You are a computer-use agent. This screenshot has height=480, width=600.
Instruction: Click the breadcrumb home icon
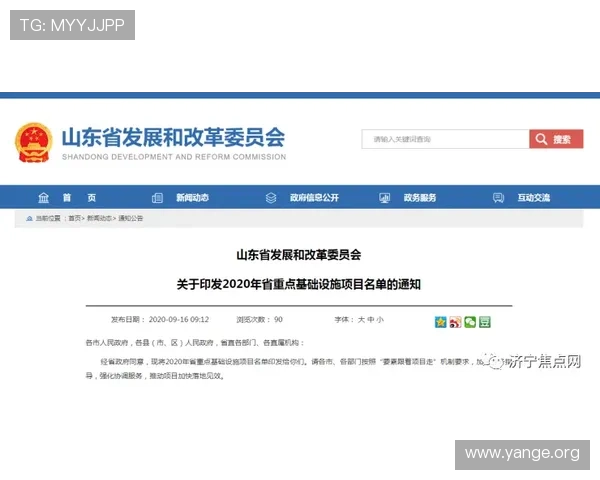[29, 218]
